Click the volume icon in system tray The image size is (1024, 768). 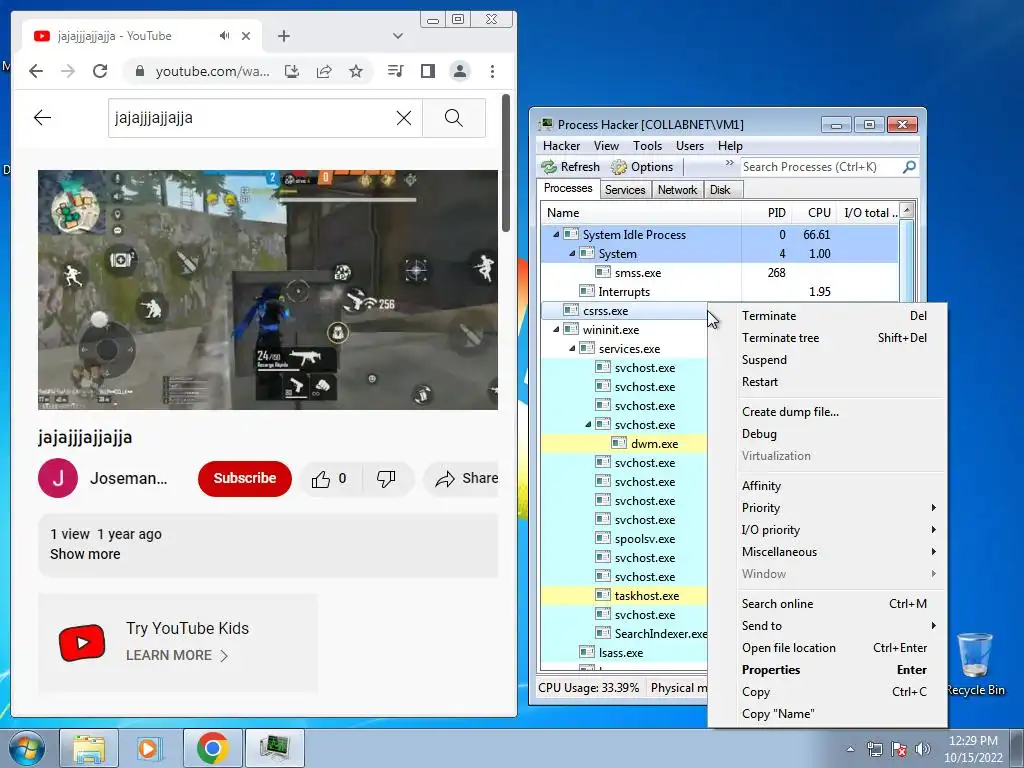point(923,749)
